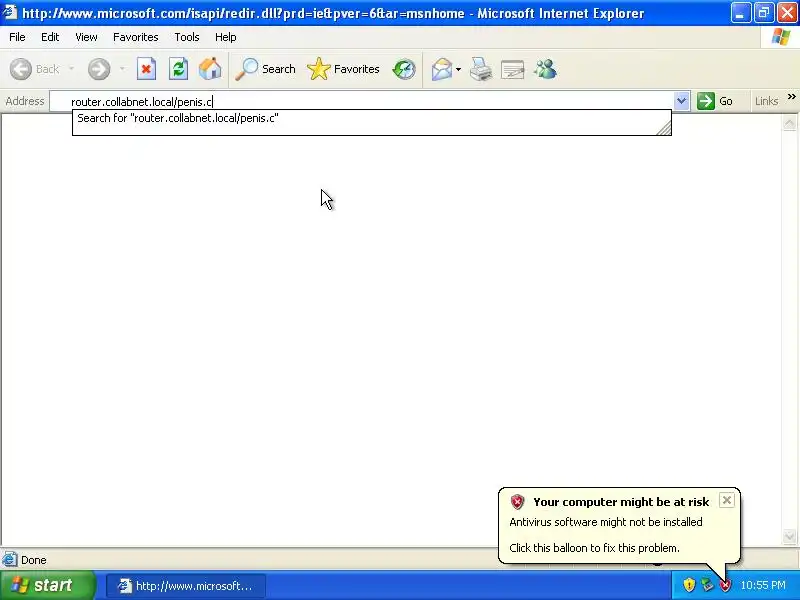Viewport: 800px width, 600px height.
Task: Click 'Click this balloon to fix this problem'
Action: click(594, 548)
